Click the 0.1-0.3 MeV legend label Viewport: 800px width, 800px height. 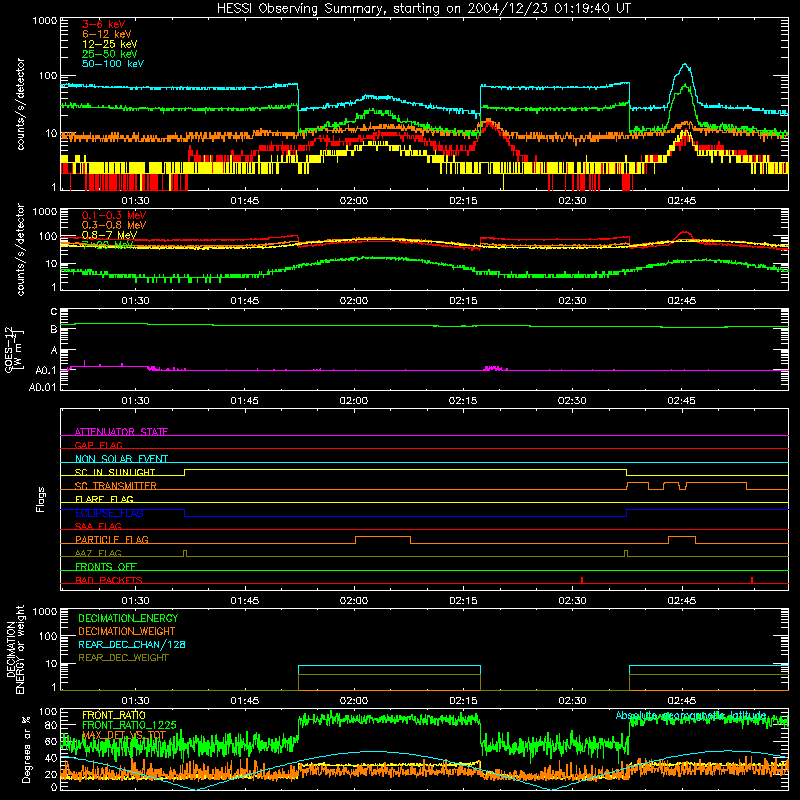(114, 215)
